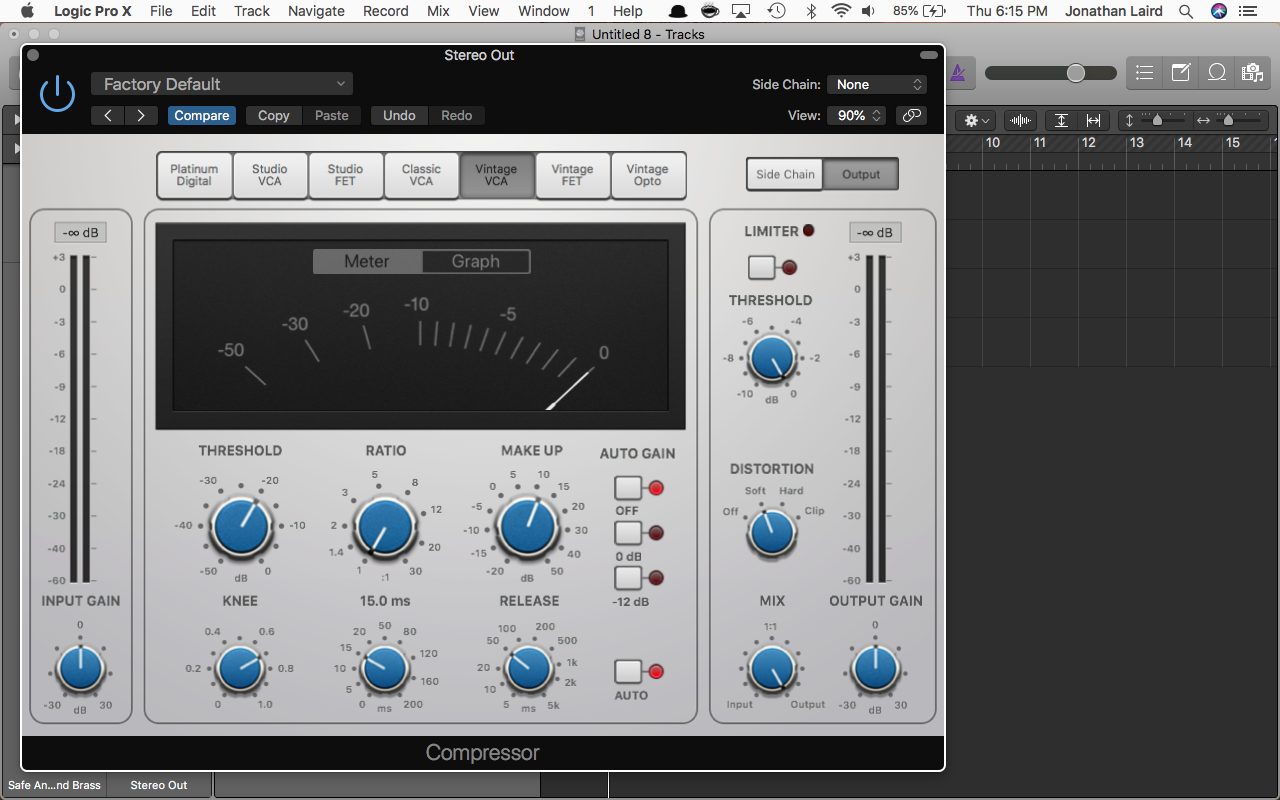Toggle Auto Gain 0 dB button
Viewport: 1280px width, 800px height.
[x=628, y=533]
